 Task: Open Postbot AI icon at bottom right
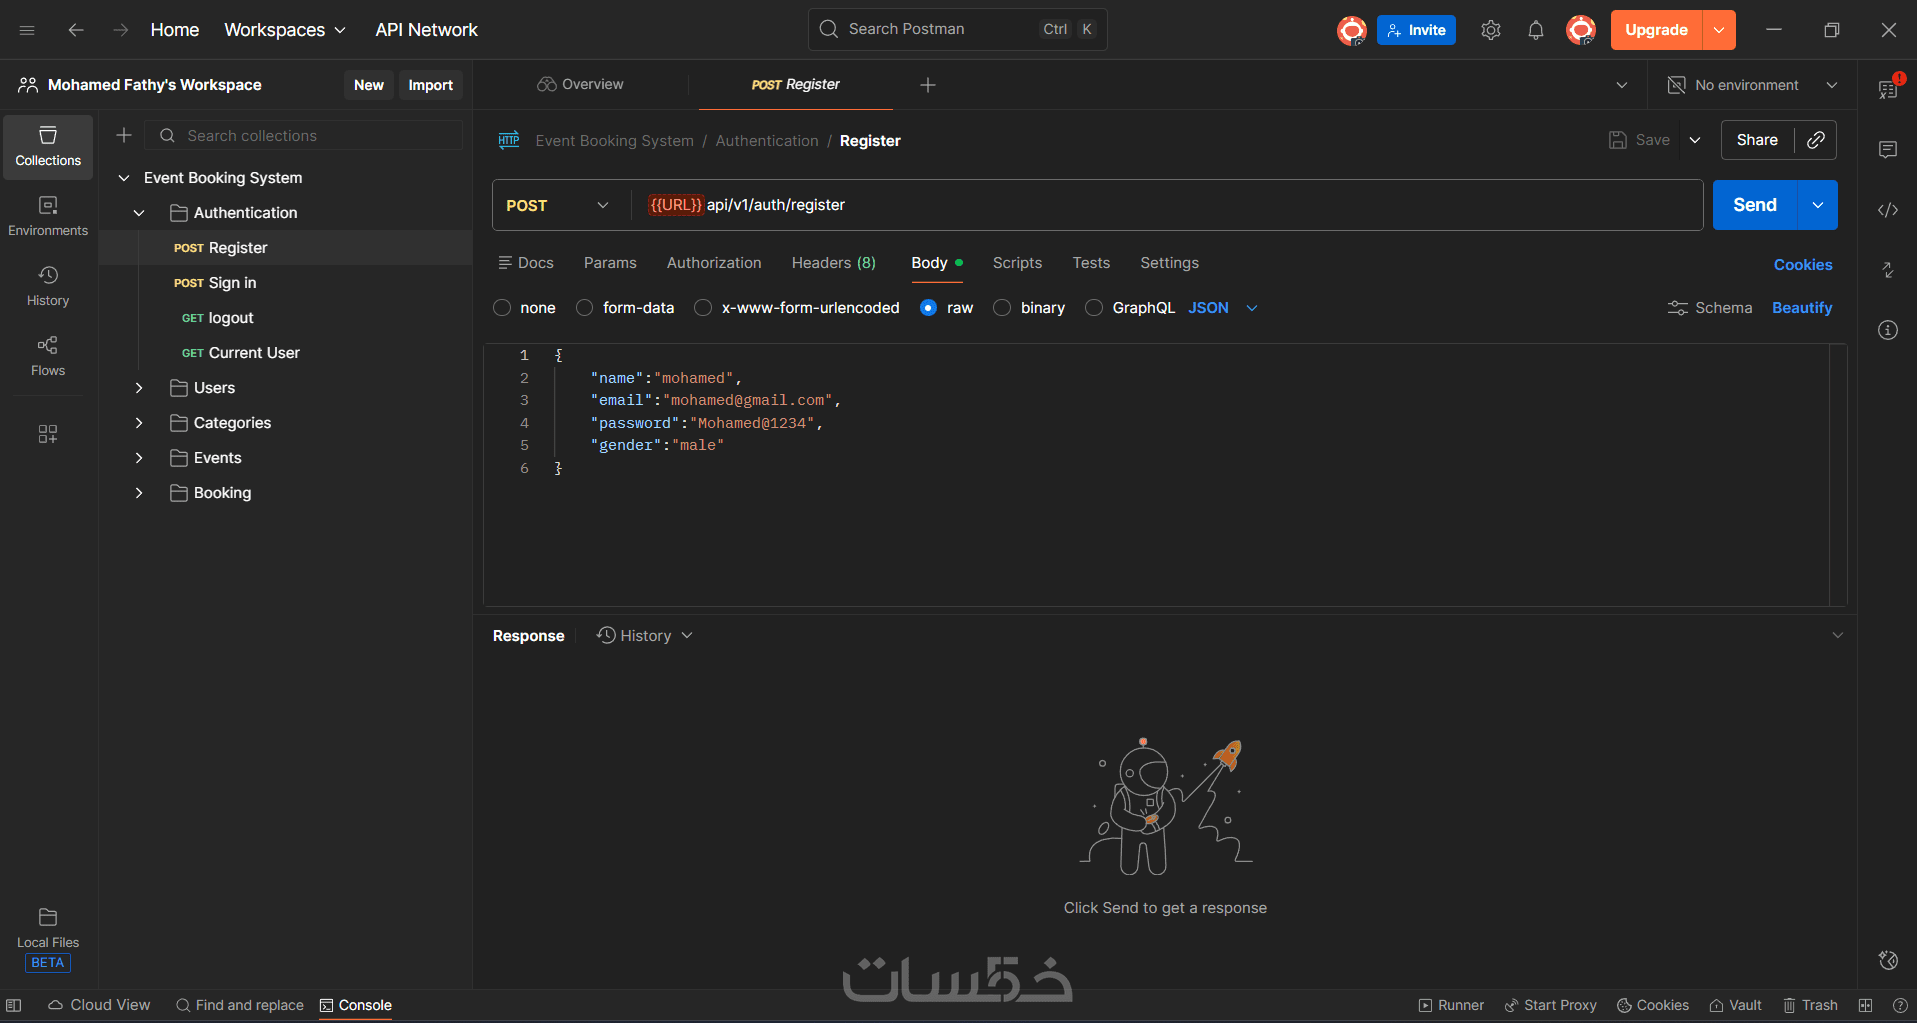click(x=1888, y=960)
